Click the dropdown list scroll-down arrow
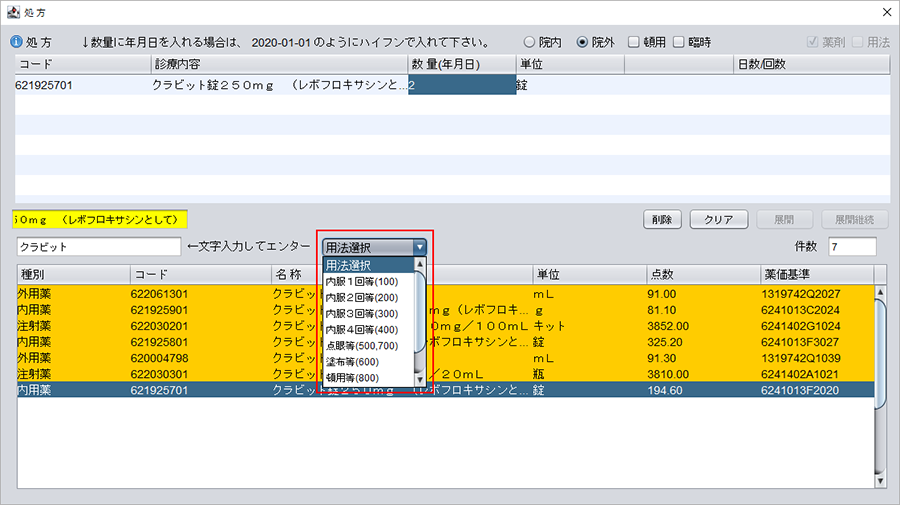 coord(420,379)
